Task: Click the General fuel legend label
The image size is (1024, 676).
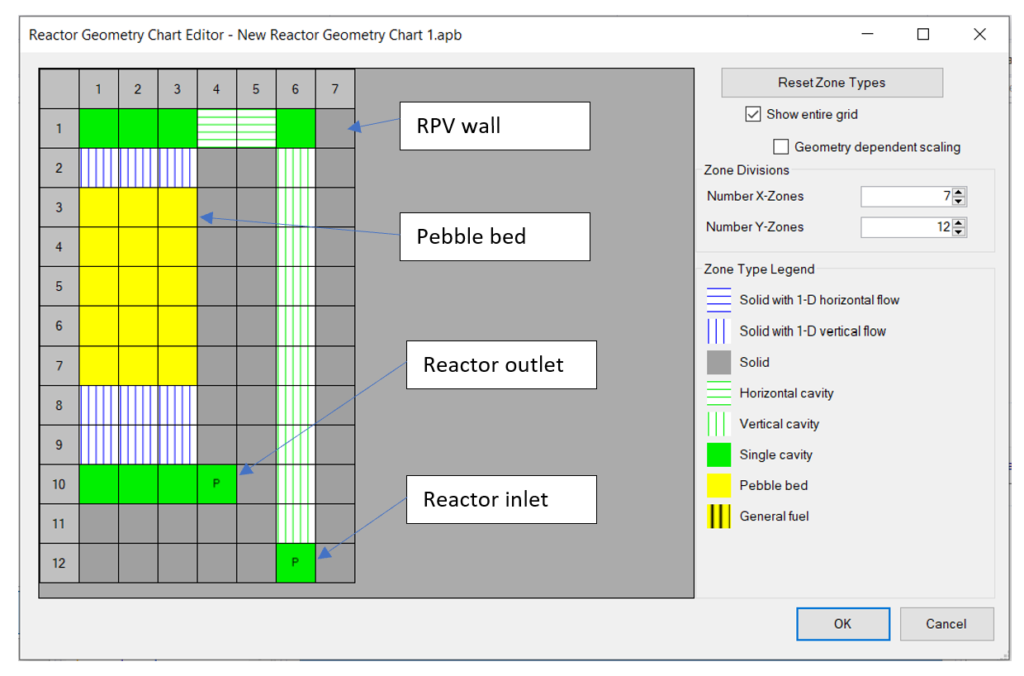Action: coord(774,516)
